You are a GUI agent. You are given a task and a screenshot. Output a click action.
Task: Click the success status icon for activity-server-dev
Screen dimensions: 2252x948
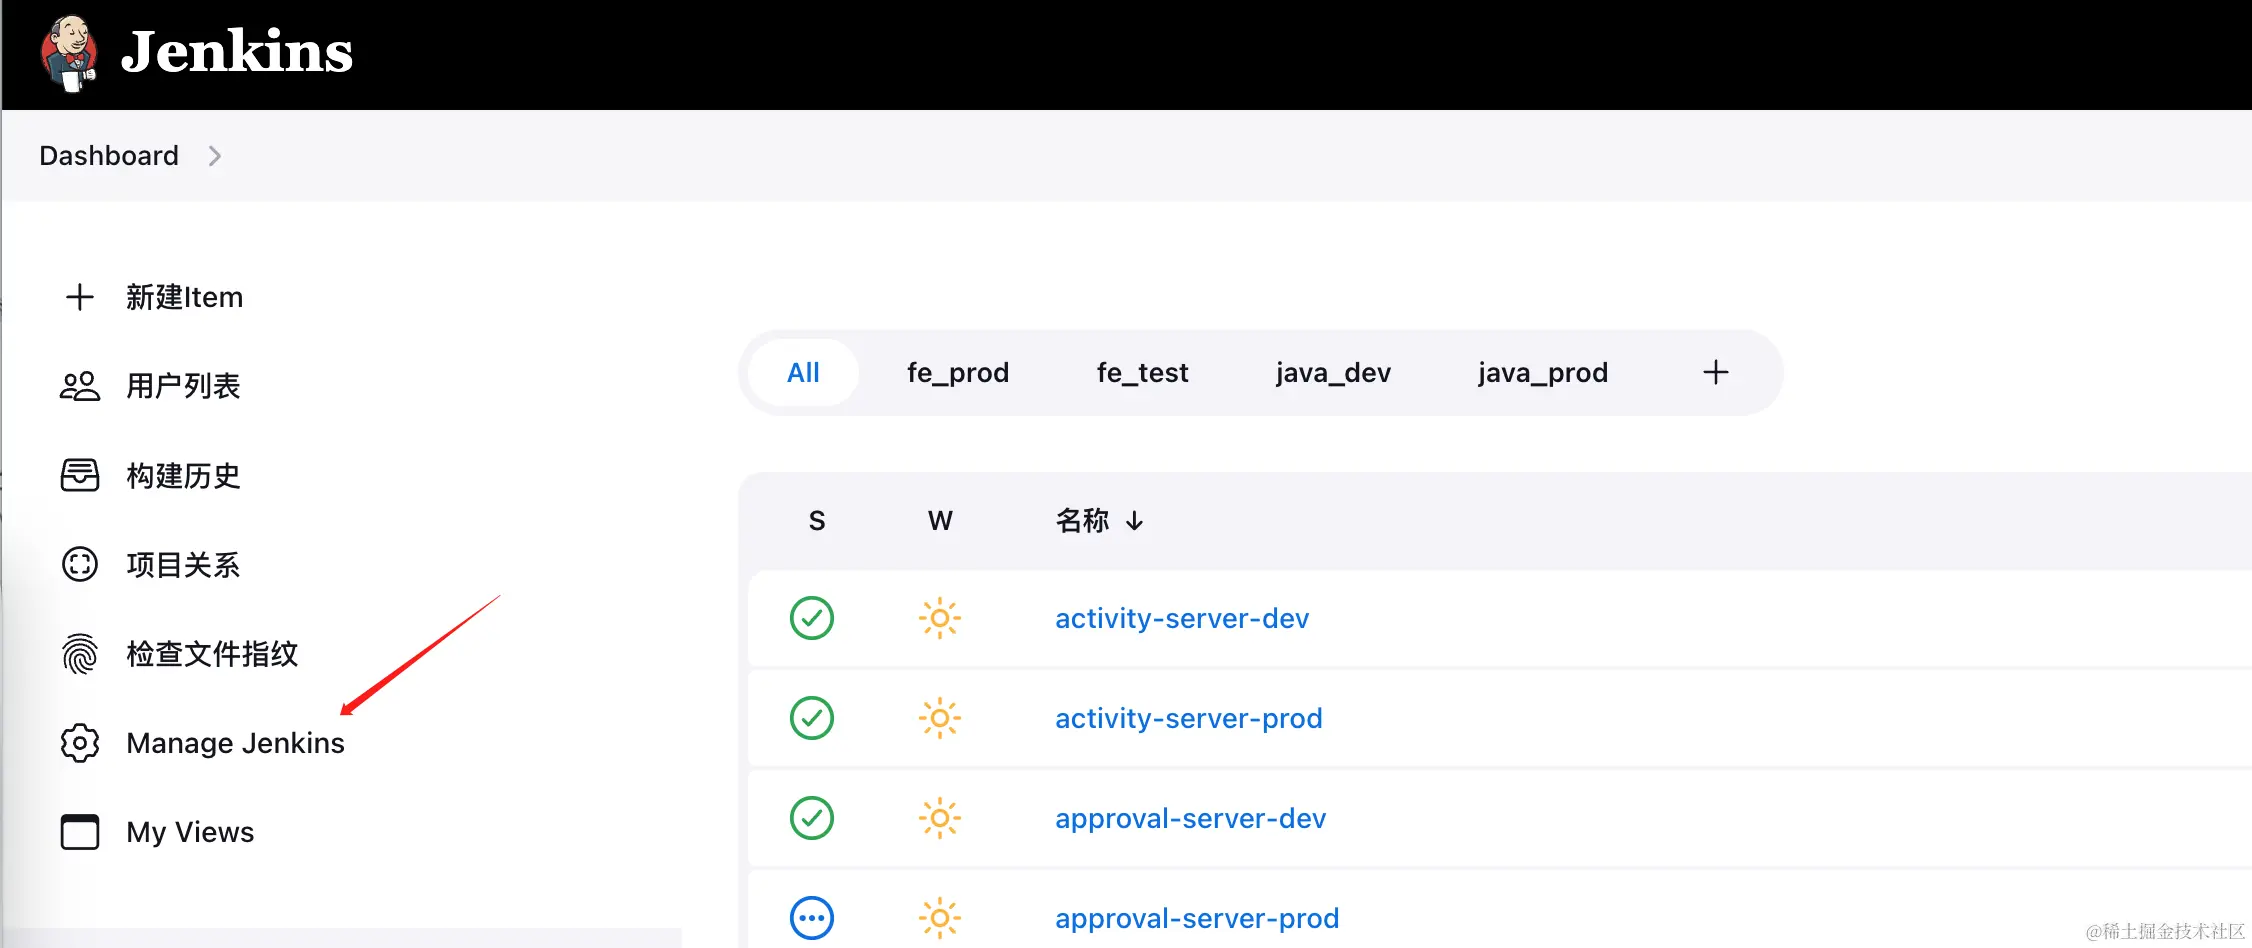click(x=812, y=618)
